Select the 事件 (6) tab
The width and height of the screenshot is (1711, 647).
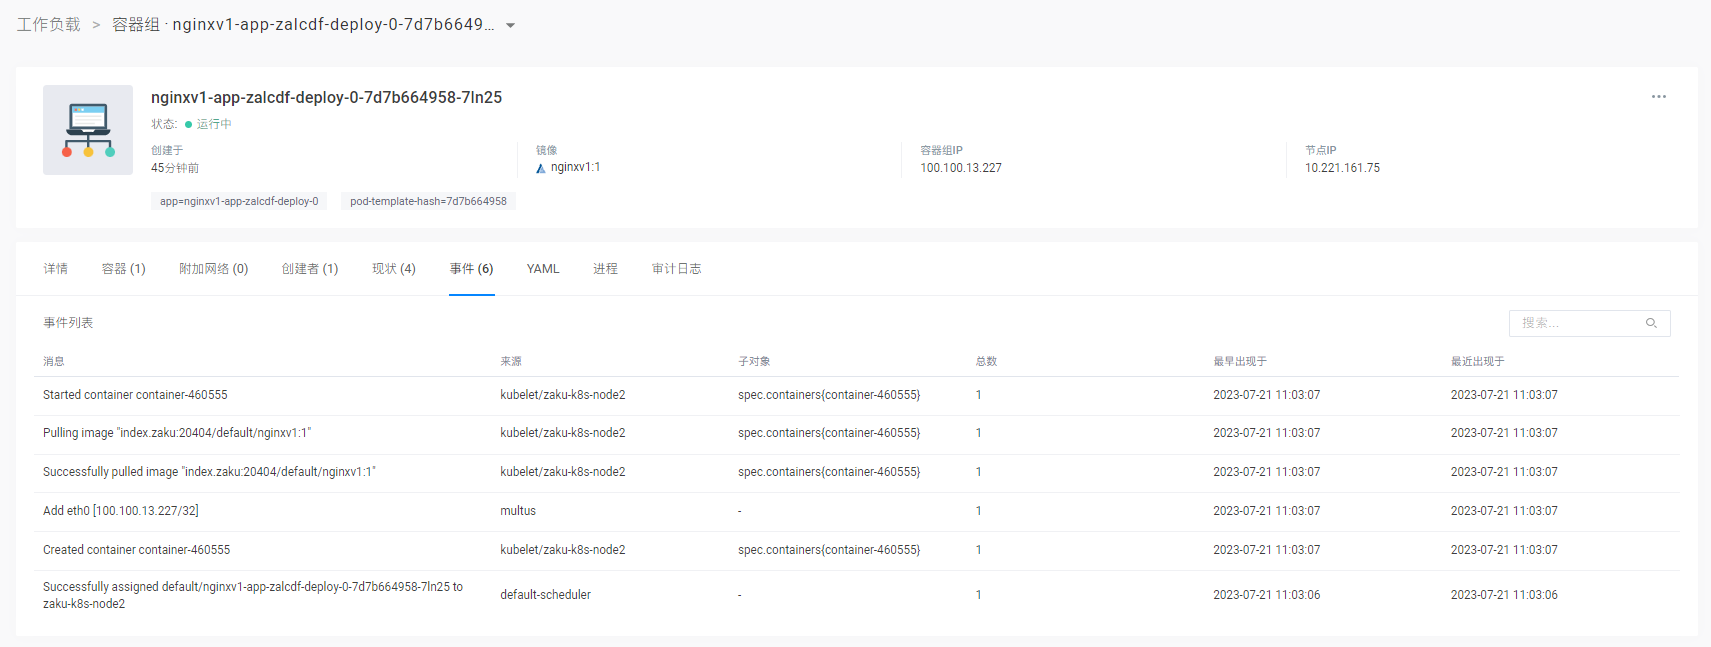point(471,269)
